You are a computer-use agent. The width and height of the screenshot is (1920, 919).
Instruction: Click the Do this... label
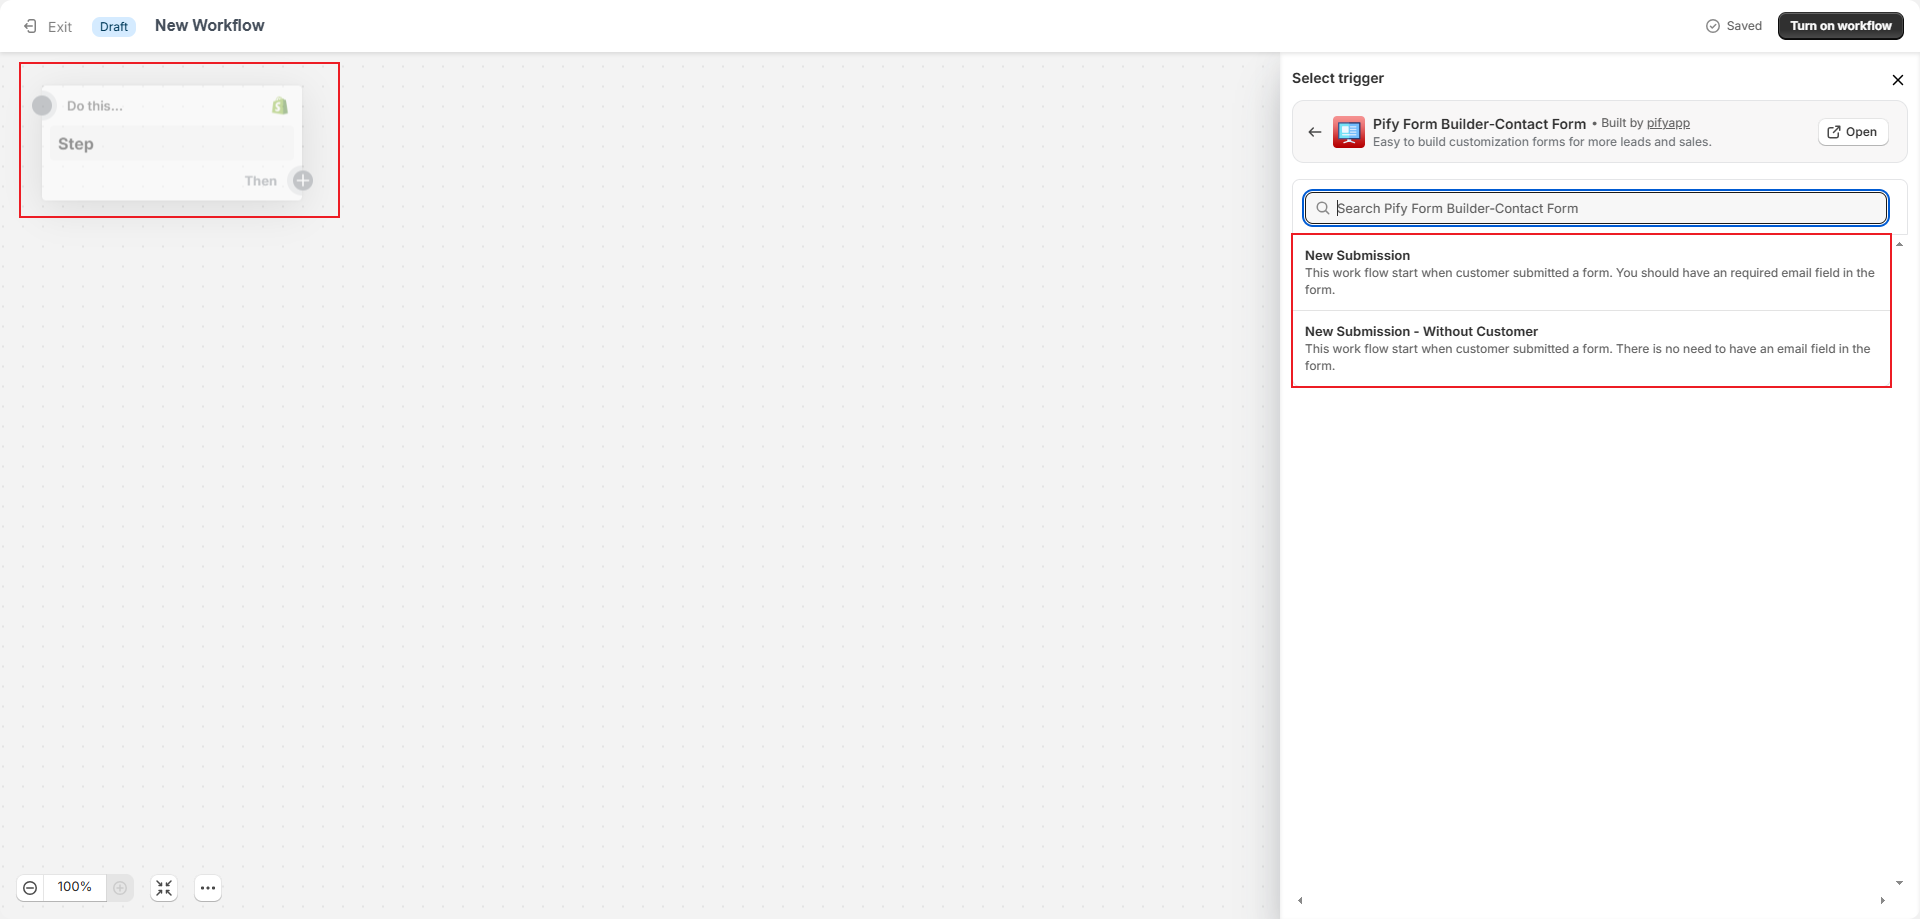pos(95,106)
